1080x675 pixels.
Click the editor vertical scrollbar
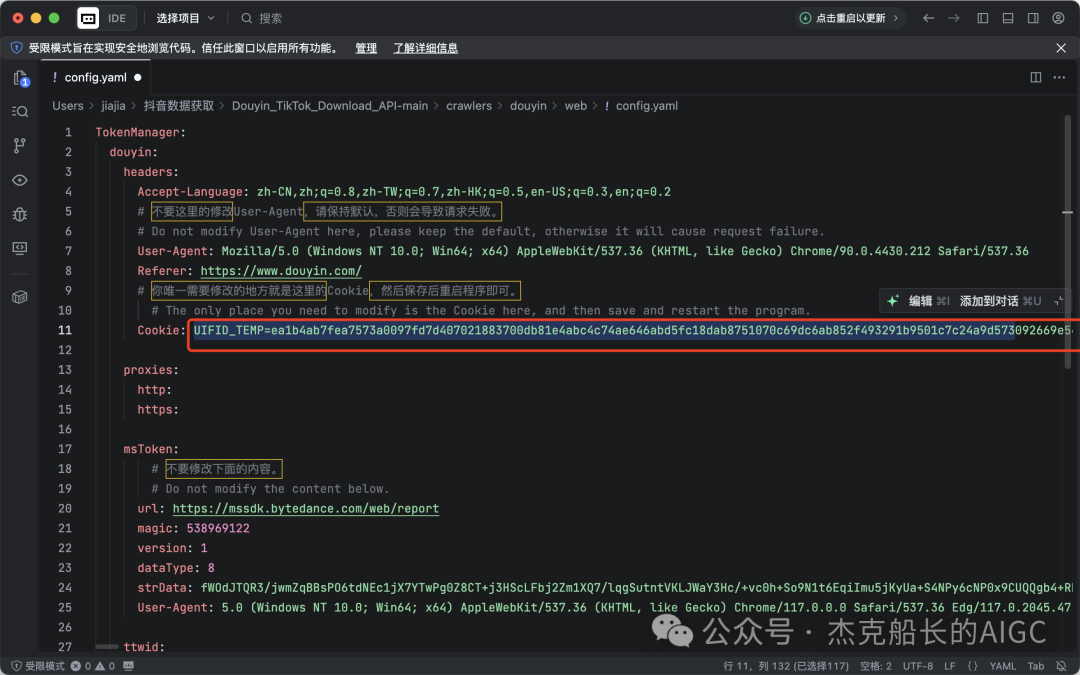[1068, 241]
